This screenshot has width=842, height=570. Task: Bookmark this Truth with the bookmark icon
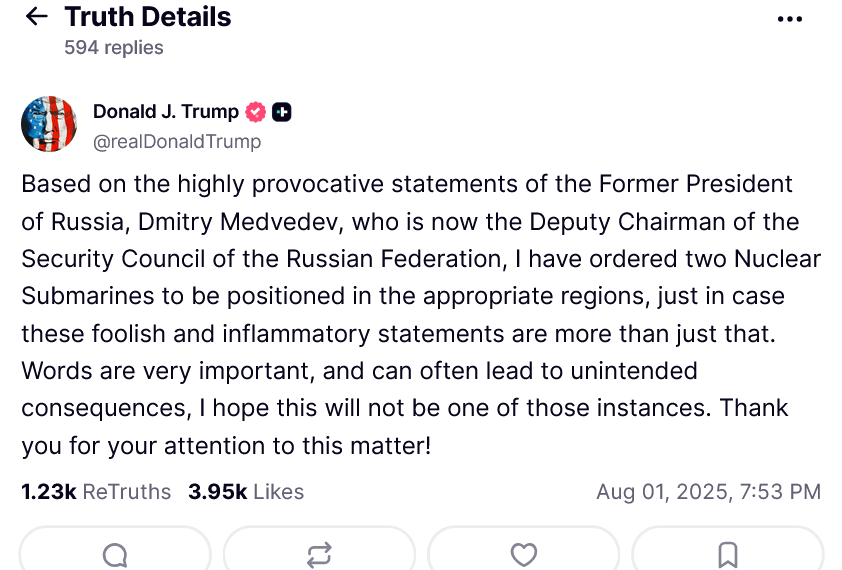(x=728, y=554)
